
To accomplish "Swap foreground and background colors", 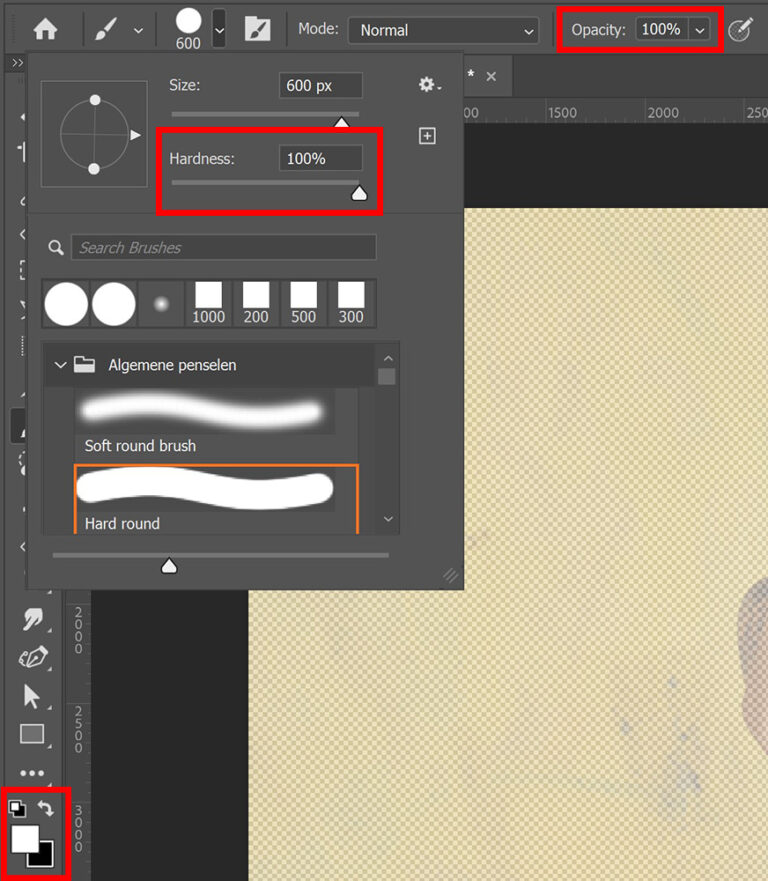I will click(x=46, y=807).
